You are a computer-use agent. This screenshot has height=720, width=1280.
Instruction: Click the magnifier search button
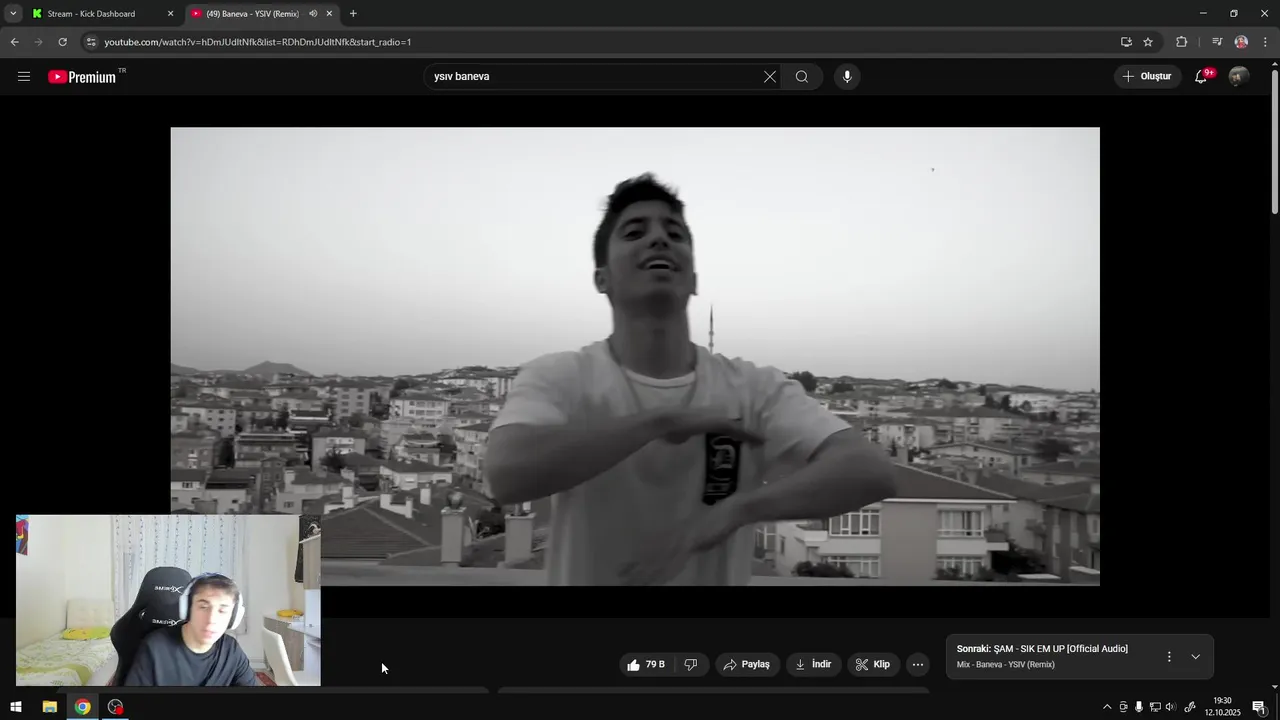pyautogui.click(x=802, y=76)
